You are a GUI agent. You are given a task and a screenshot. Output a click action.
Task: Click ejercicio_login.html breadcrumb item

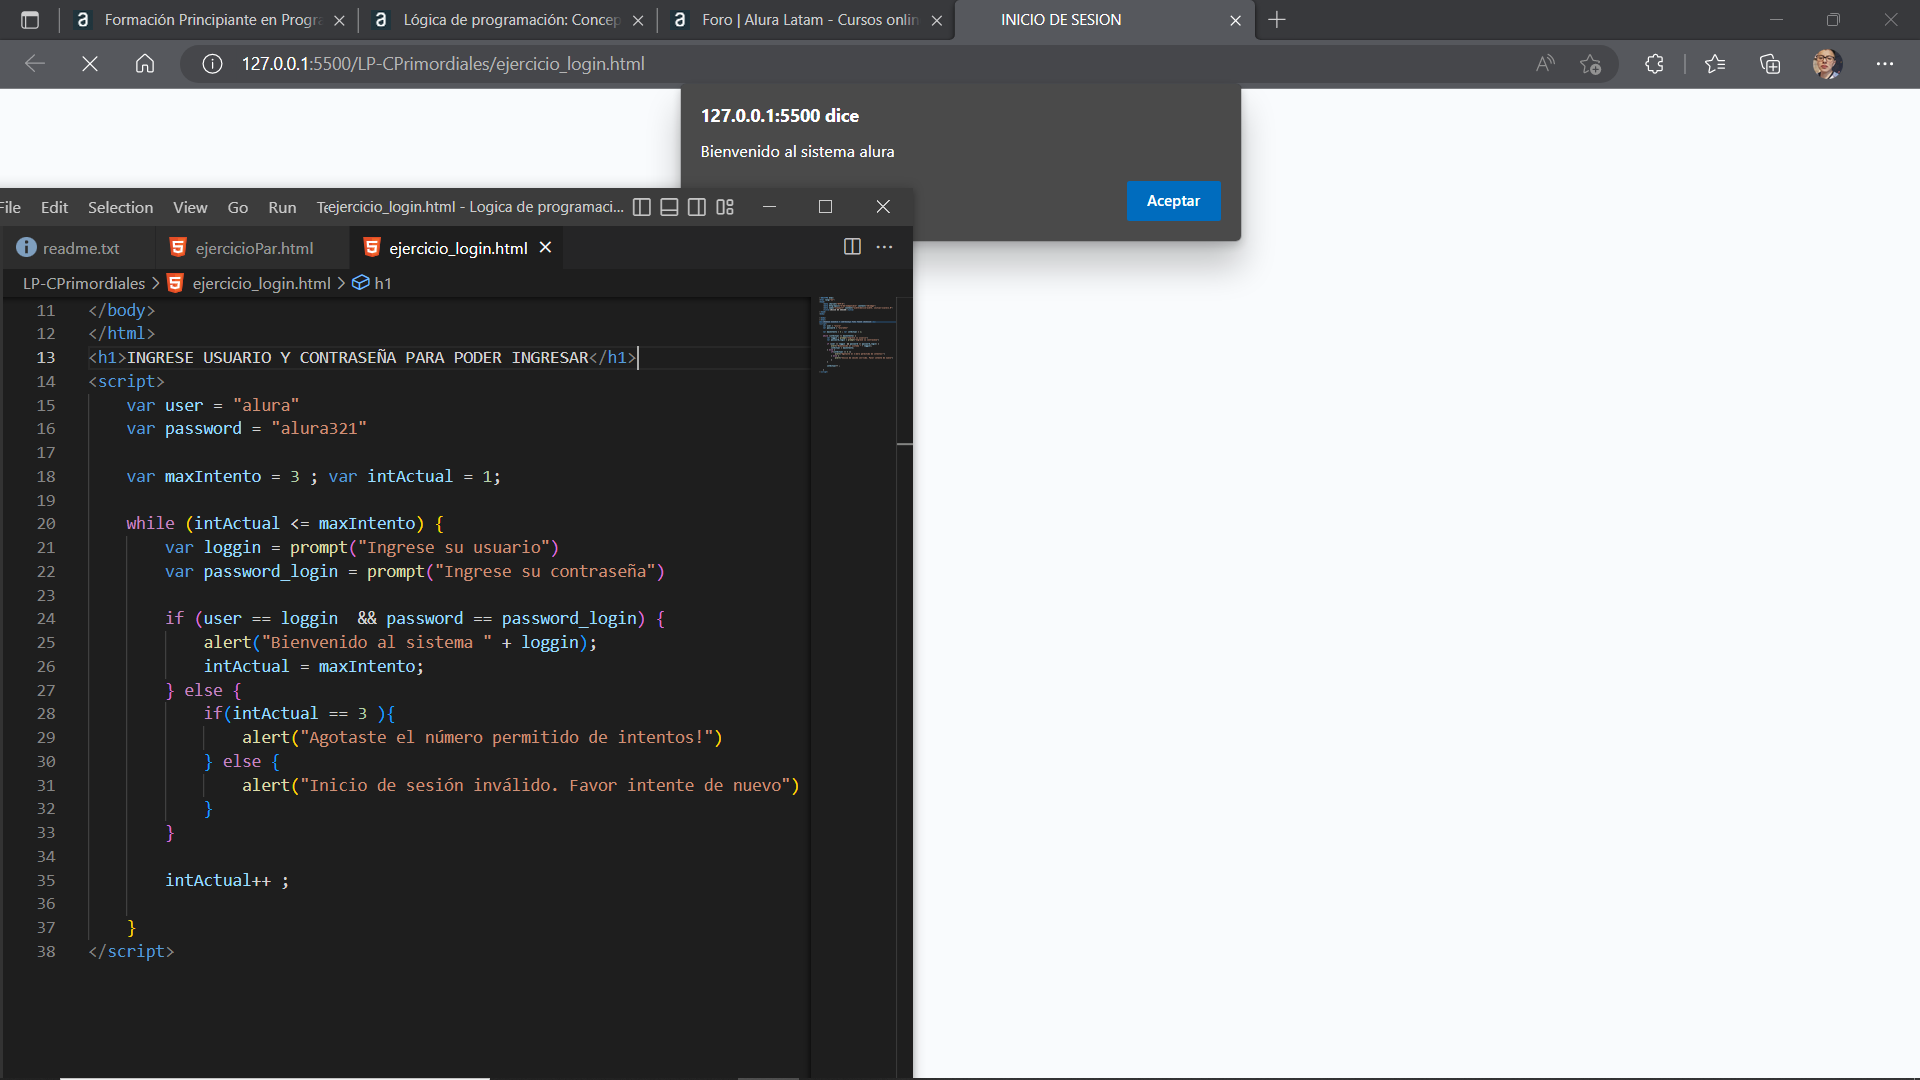pos(261,284)
